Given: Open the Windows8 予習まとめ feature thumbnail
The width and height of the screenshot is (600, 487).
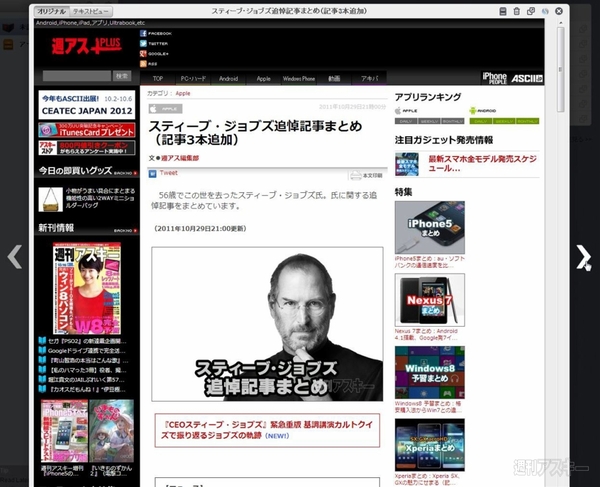Looking at the screenshot, I should [430, 372].
